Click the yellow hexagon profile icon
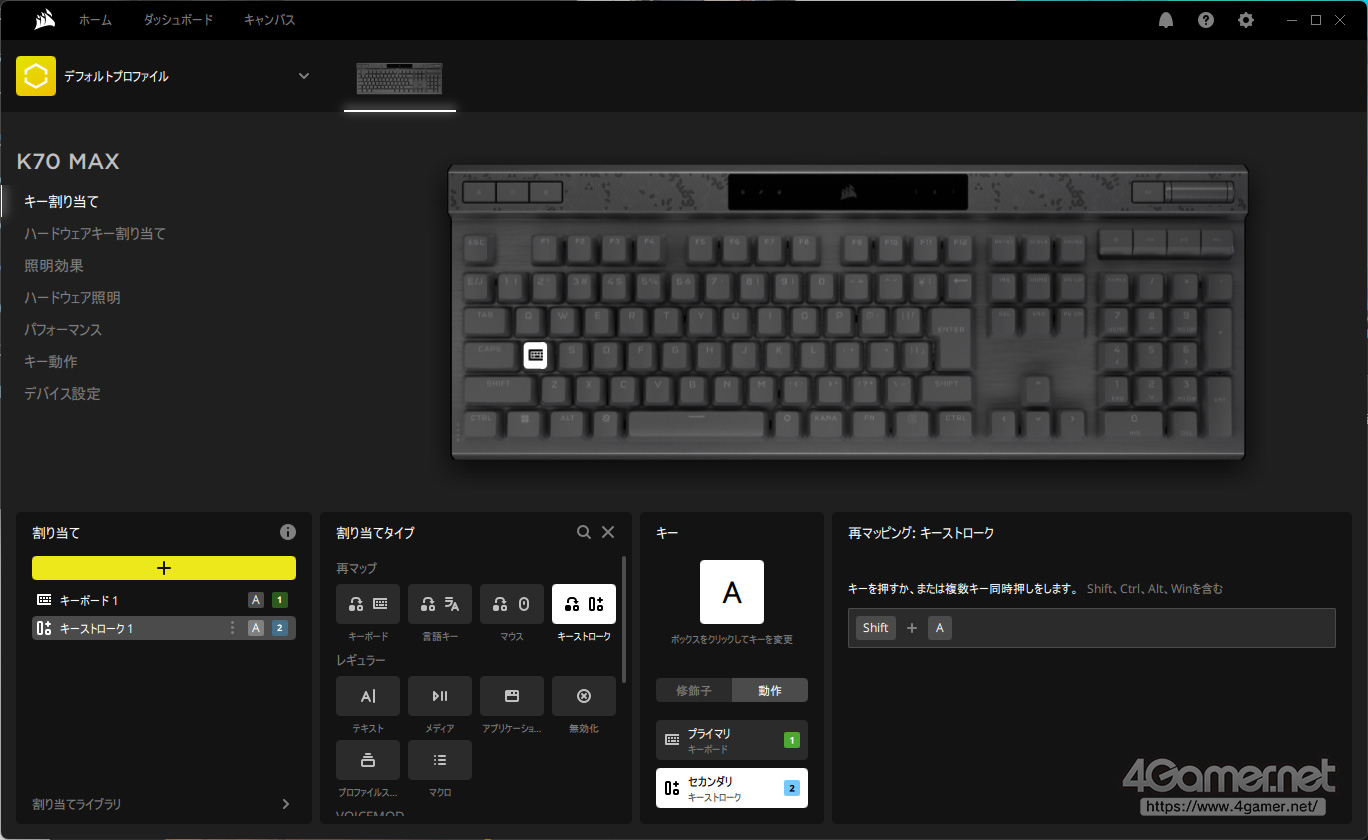 36,76
